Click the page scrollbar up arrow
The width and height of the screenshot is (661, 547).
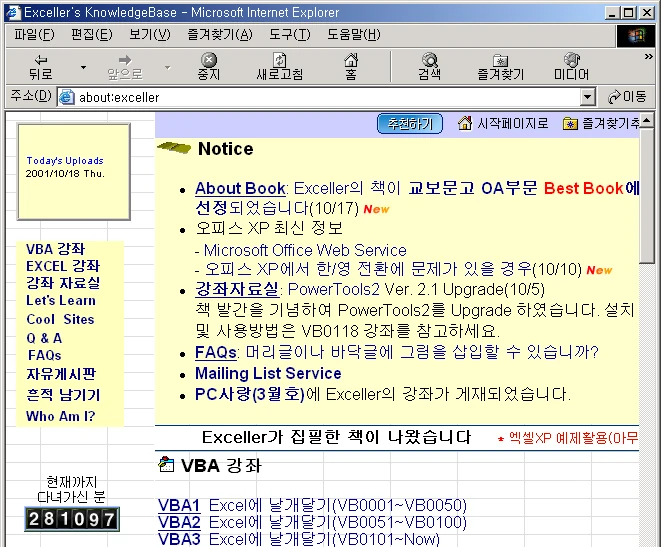click(x=646, y=121)
